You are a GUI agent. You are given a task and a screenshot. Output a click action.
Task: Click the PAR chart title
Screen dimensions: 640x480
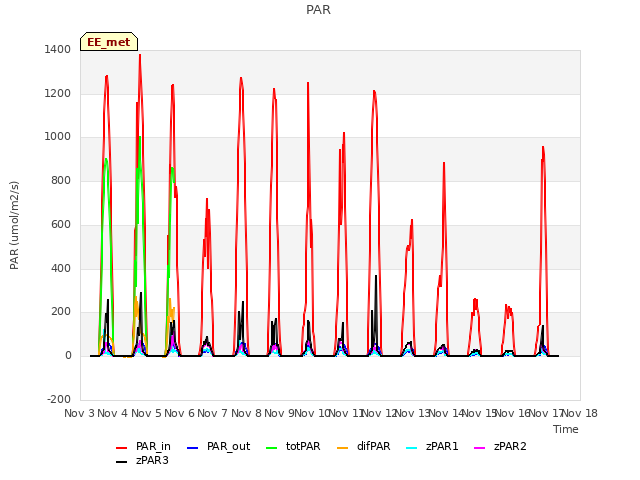pos(318,9)
